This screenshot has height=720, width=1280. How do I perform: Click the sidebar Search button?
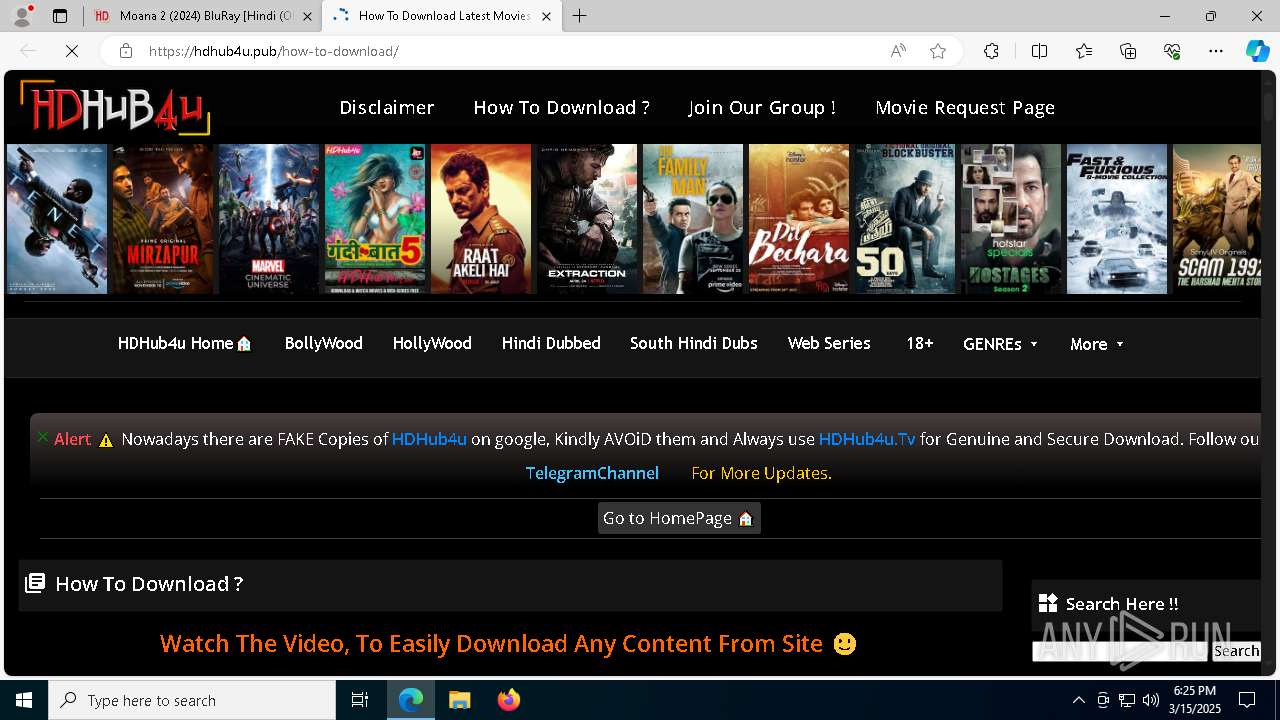click(1236, 651)
